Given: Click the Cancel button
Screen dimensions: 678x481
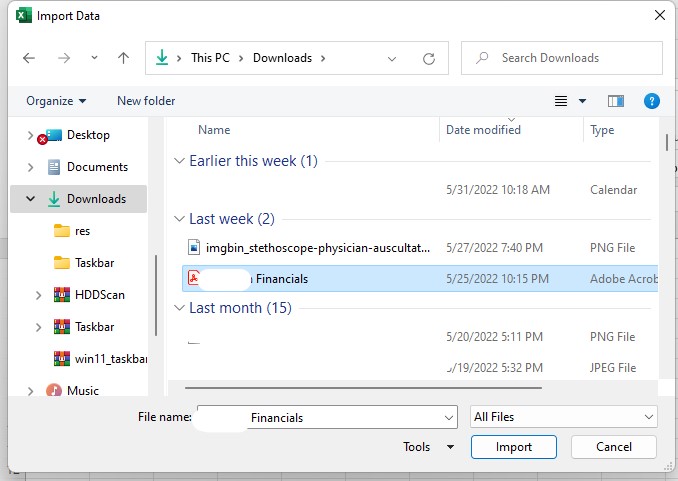Looking at the screenshot, I should point(614,447).
